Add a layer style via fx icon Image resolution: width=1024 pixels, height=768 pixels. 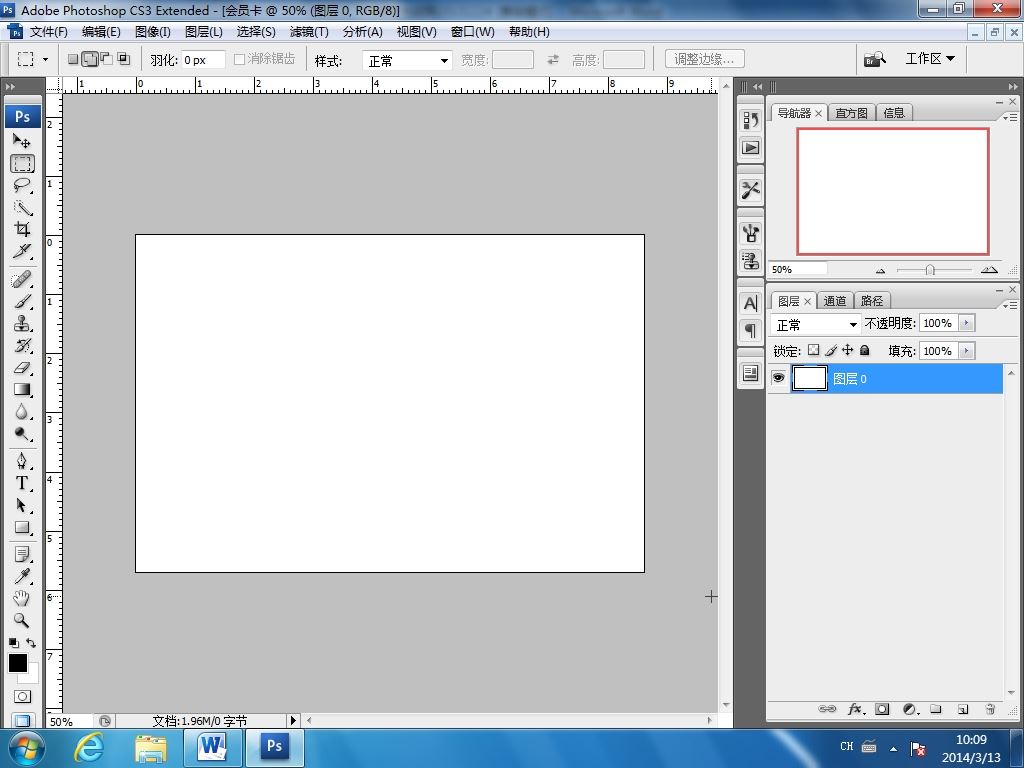(855, 709)
